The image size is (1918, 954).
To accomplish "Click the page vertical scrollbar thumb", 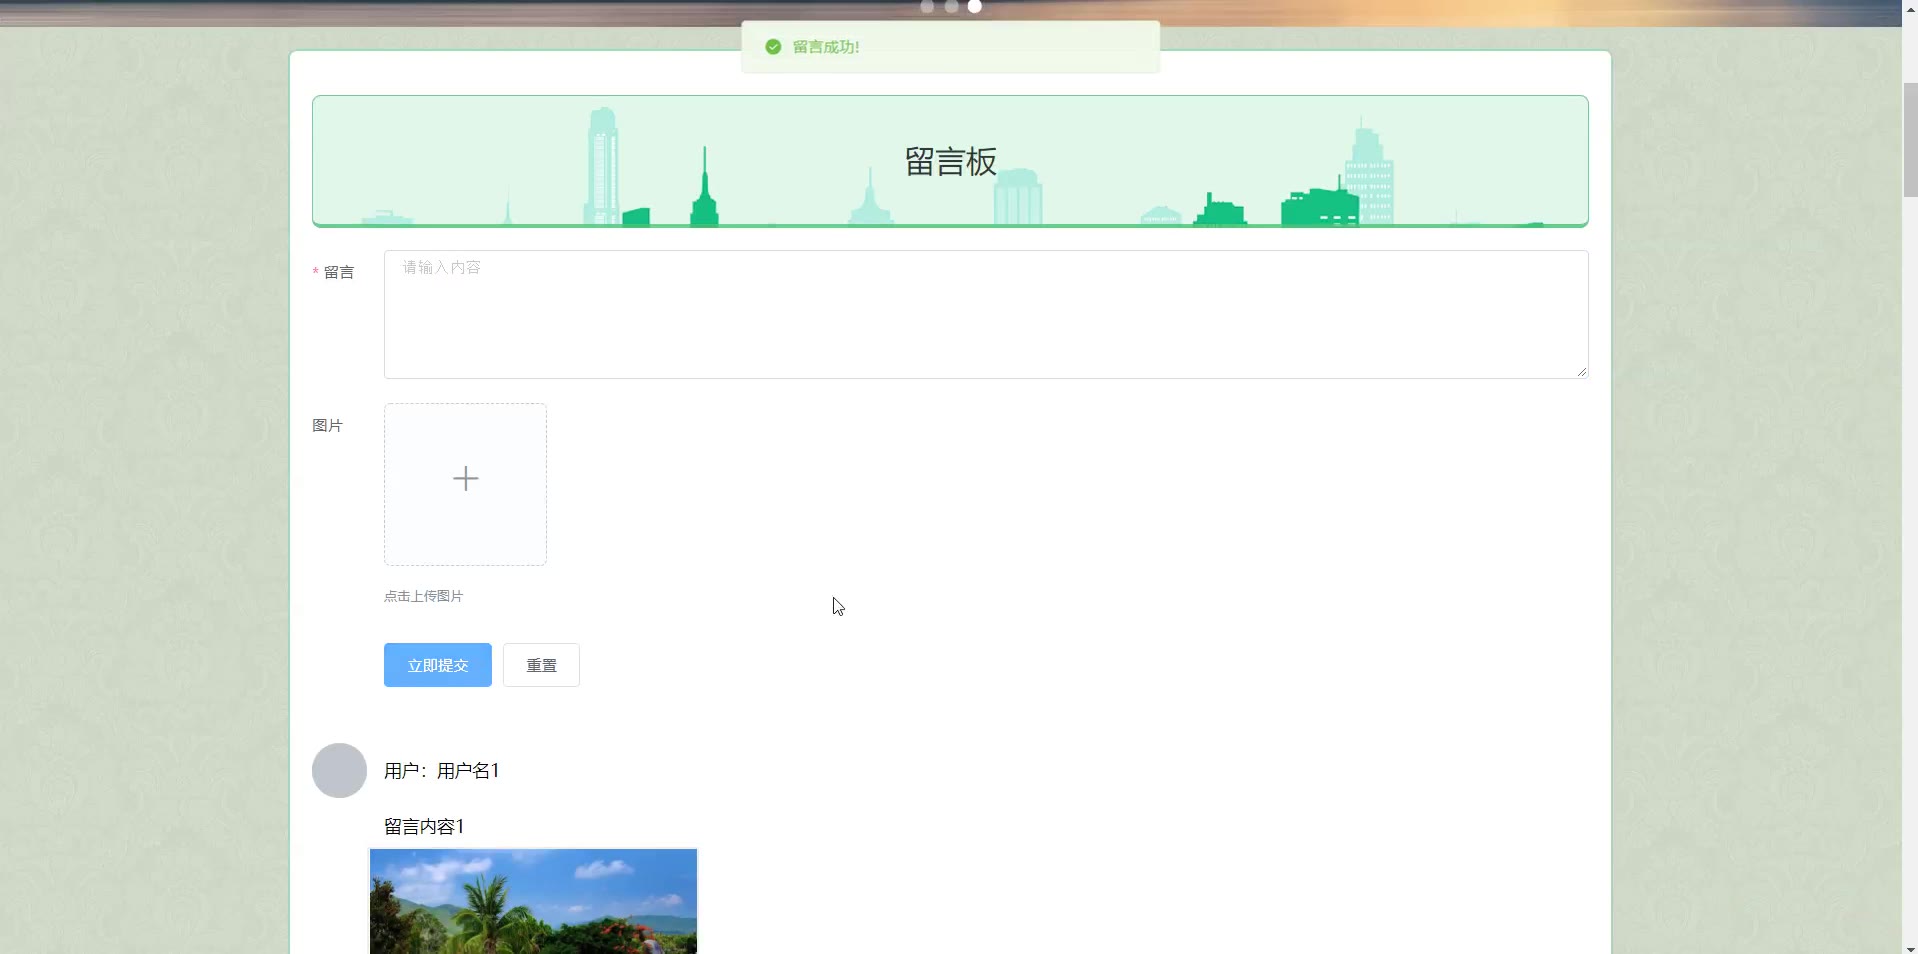I will click(1910, 139).
